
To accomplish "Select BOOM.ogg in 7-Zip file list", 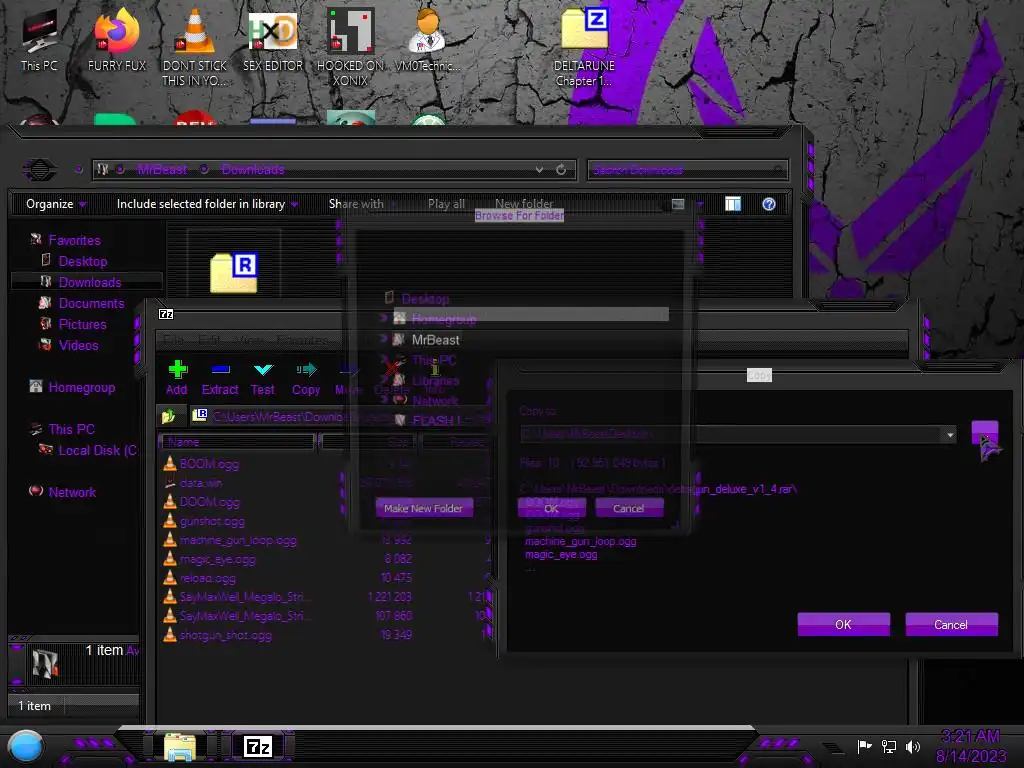I will (x=209, y=464).
